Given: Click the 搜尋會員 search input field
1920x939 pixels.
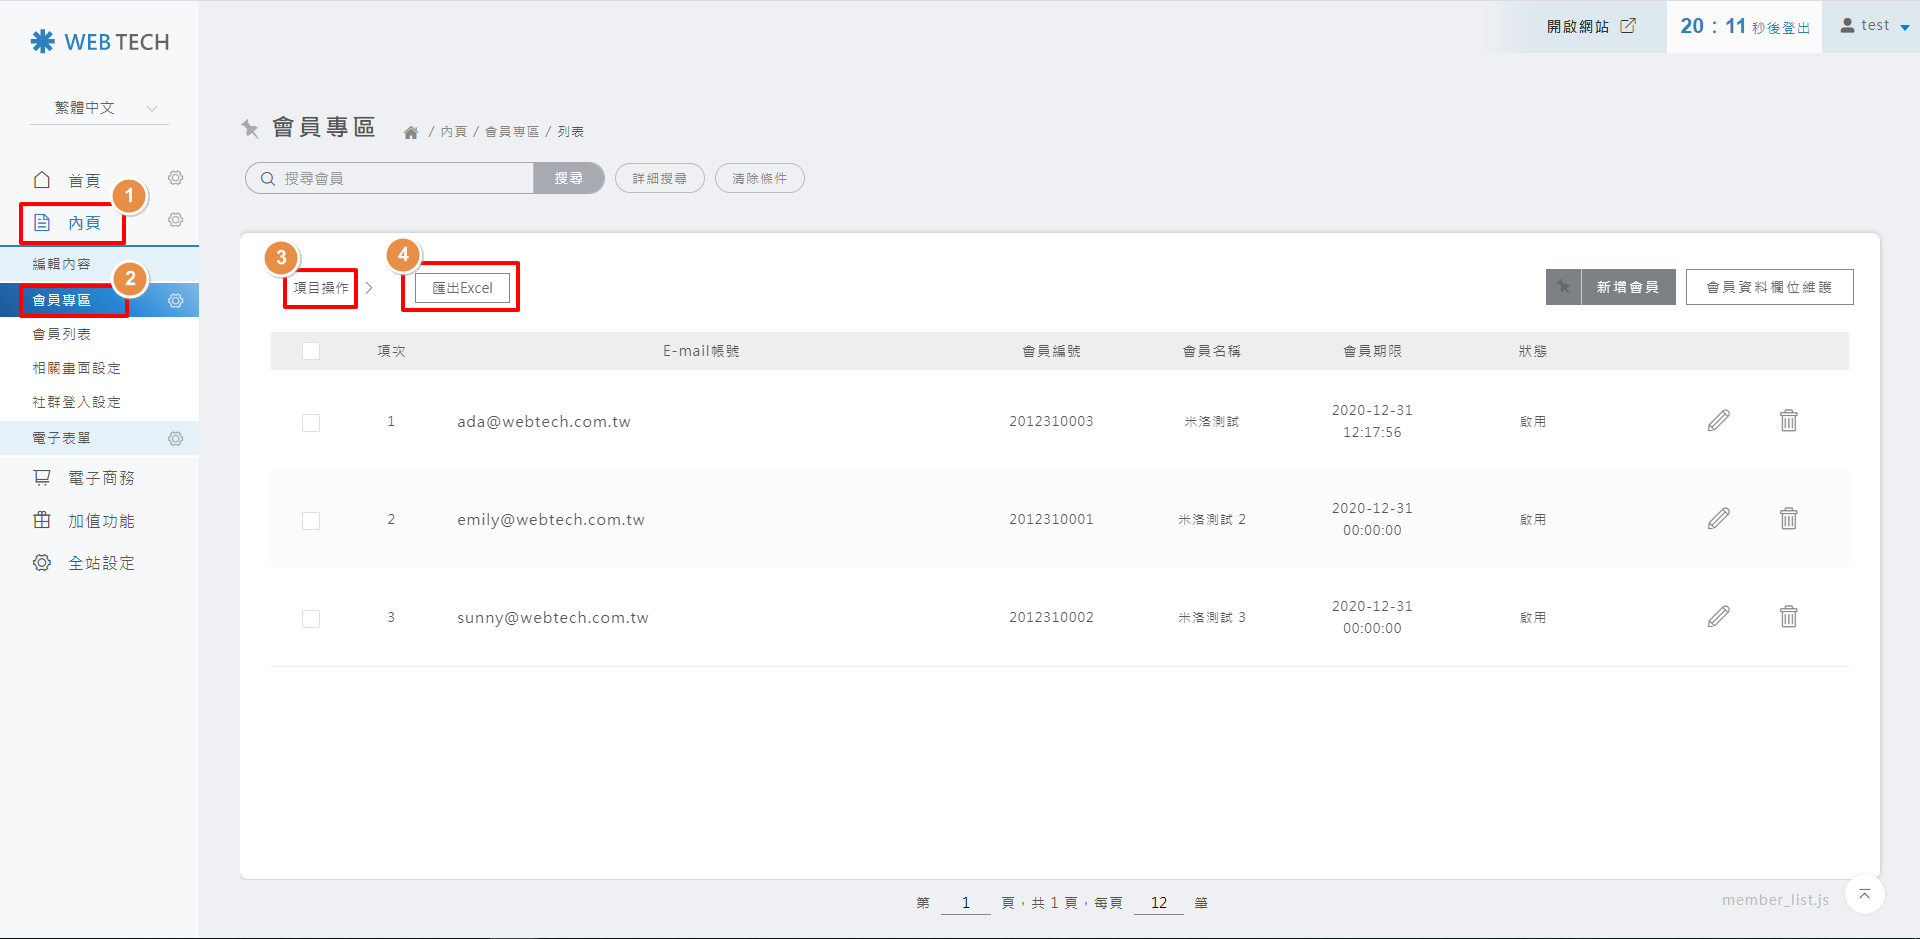Looking at the screenshot, I should (400, 178).
